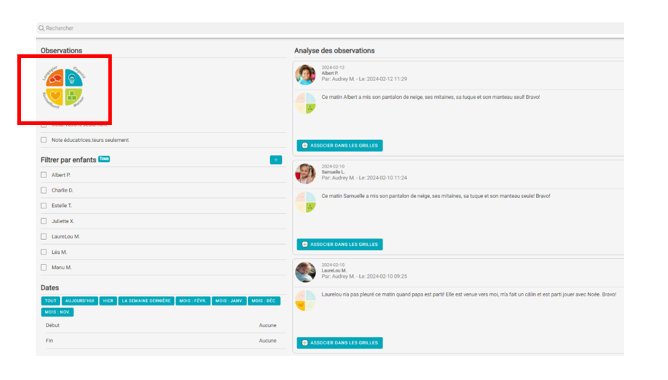This screenshot has width=668, height=380.
Task: Tick the Albert P. child filter checkbox
Action: pyautogui.click(x=44, y=175)
